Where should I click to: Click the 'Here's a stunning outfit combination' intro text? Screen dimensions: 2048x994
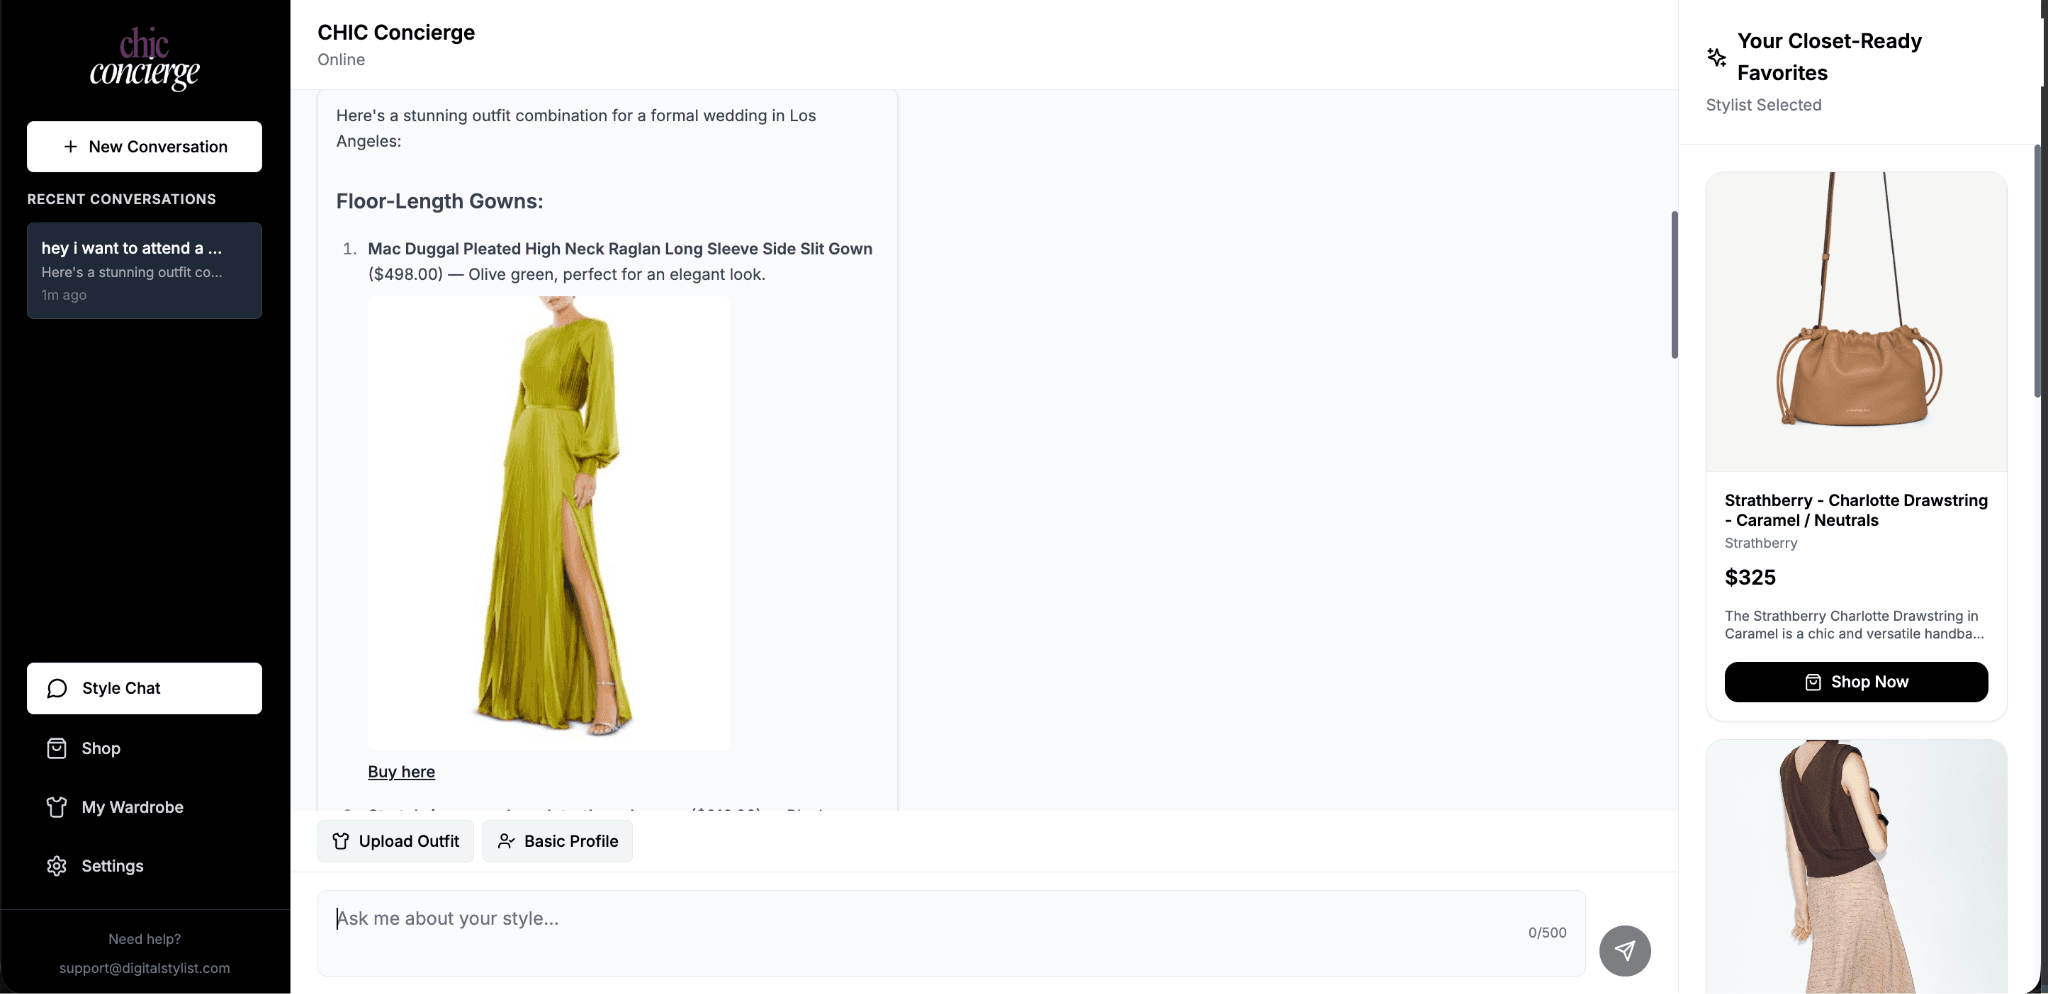pyautogui.click(x=576, y=128)
